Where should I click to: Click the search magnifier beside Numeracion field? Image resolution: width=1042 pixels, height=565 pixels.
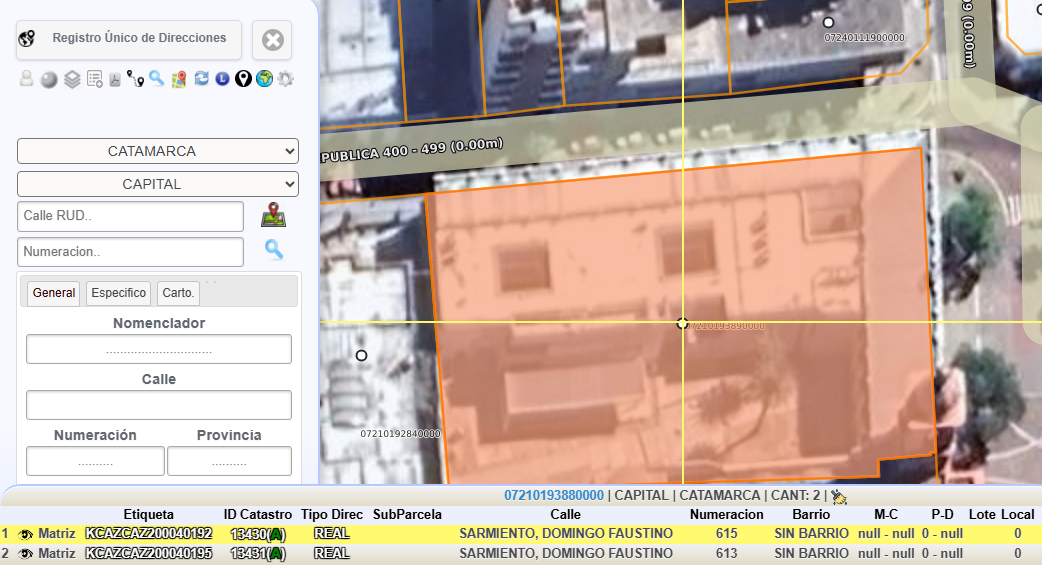tap(274, 249)
